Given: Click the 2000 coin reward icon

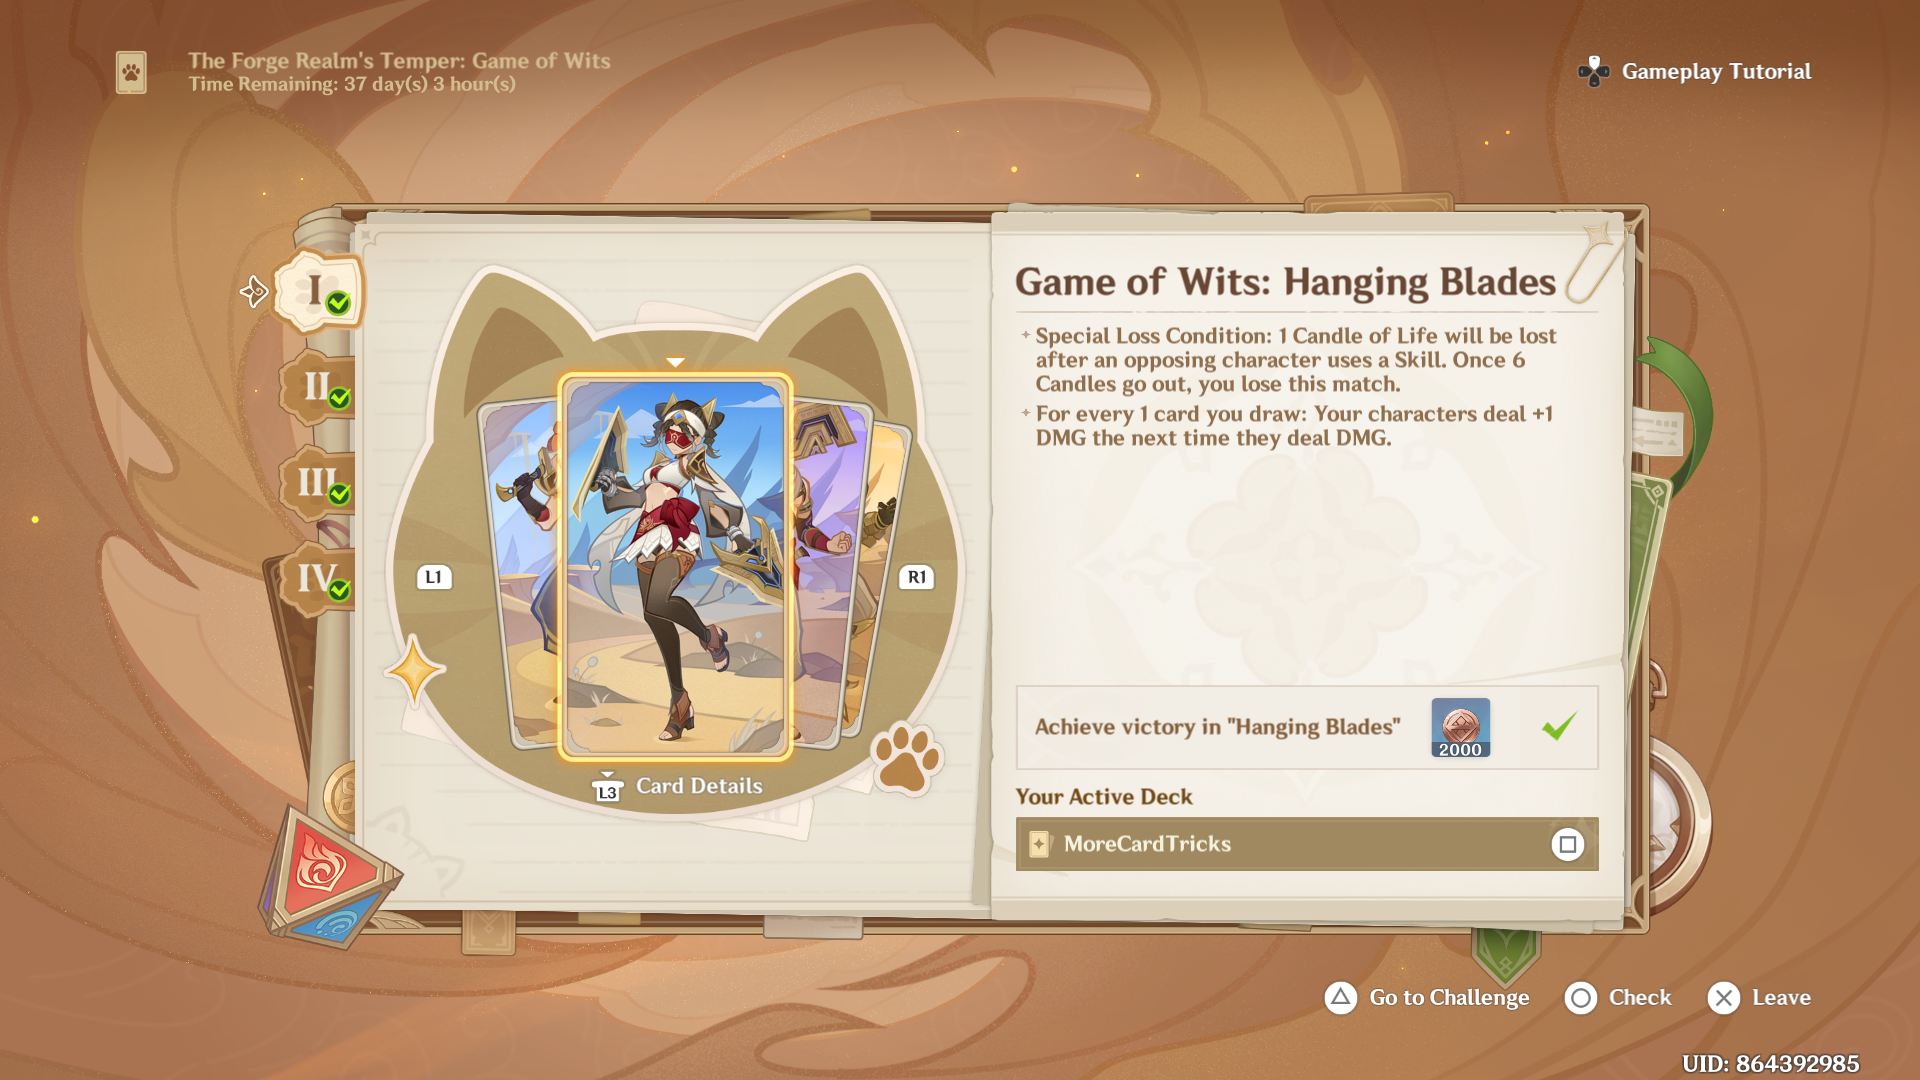Looking at the screenshot, I should pyautogui.click(x=1460, y=727).
